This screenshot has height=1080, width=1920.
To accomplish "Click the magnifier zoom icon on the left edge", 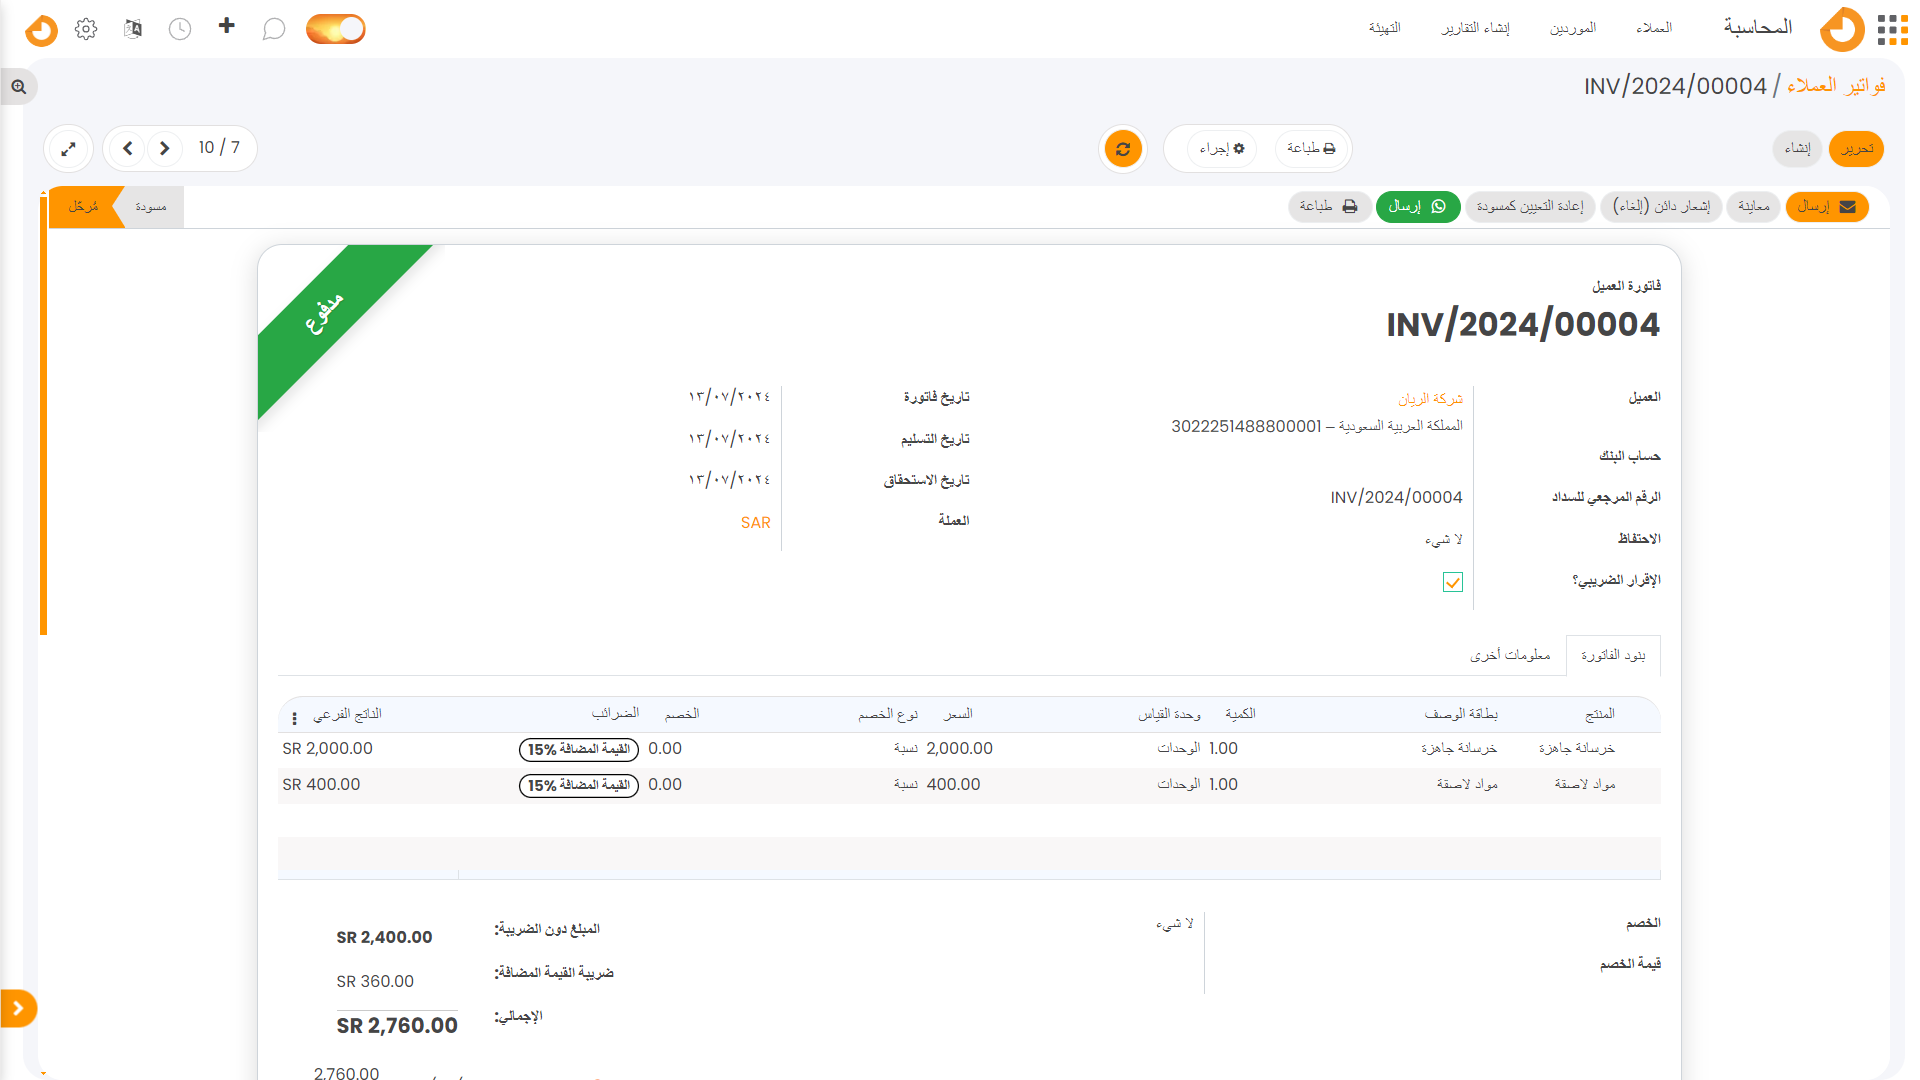I will (x=18, y=87).
